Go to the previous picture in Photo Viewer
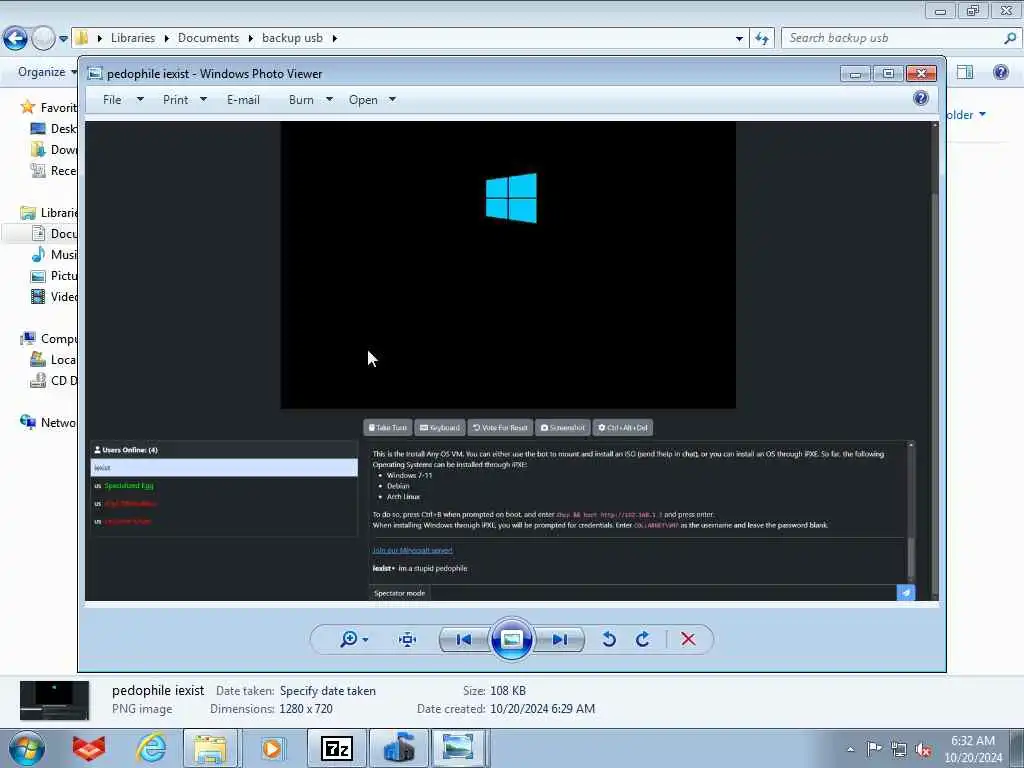The width and height of the screenshot is (1024, 768). point(464,639)
